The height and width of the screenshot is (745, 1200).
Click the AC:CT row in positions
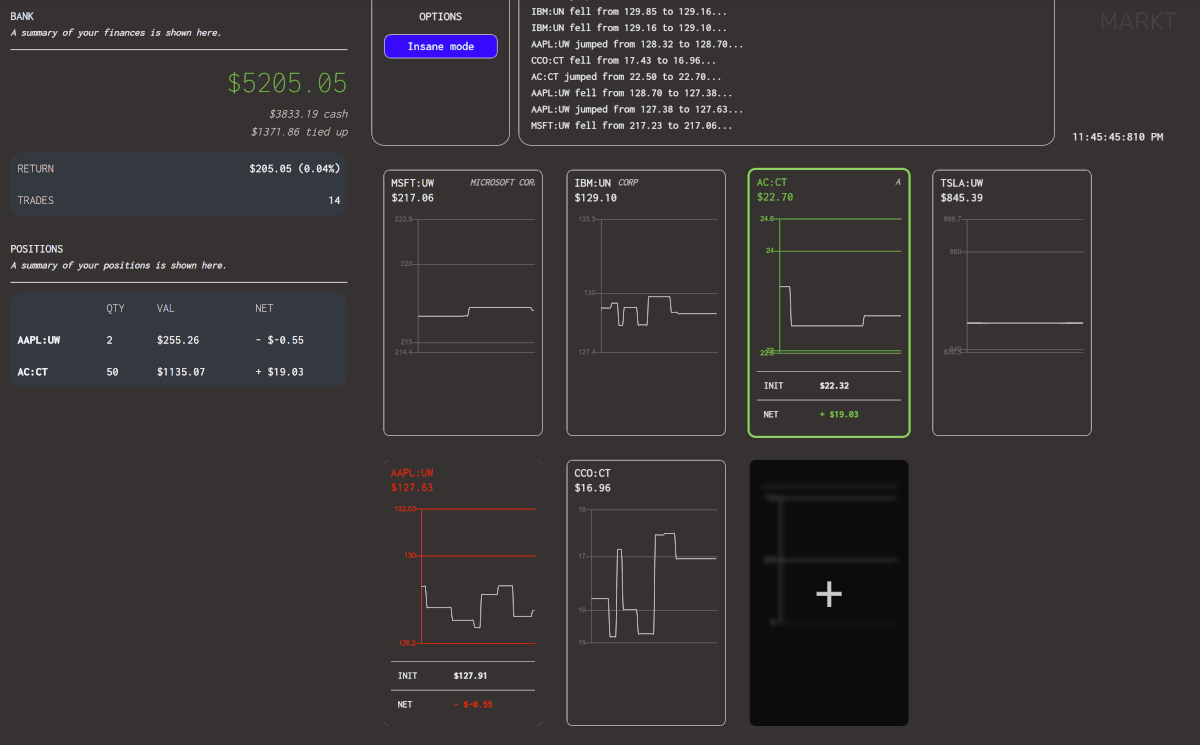tap(179, 371)
